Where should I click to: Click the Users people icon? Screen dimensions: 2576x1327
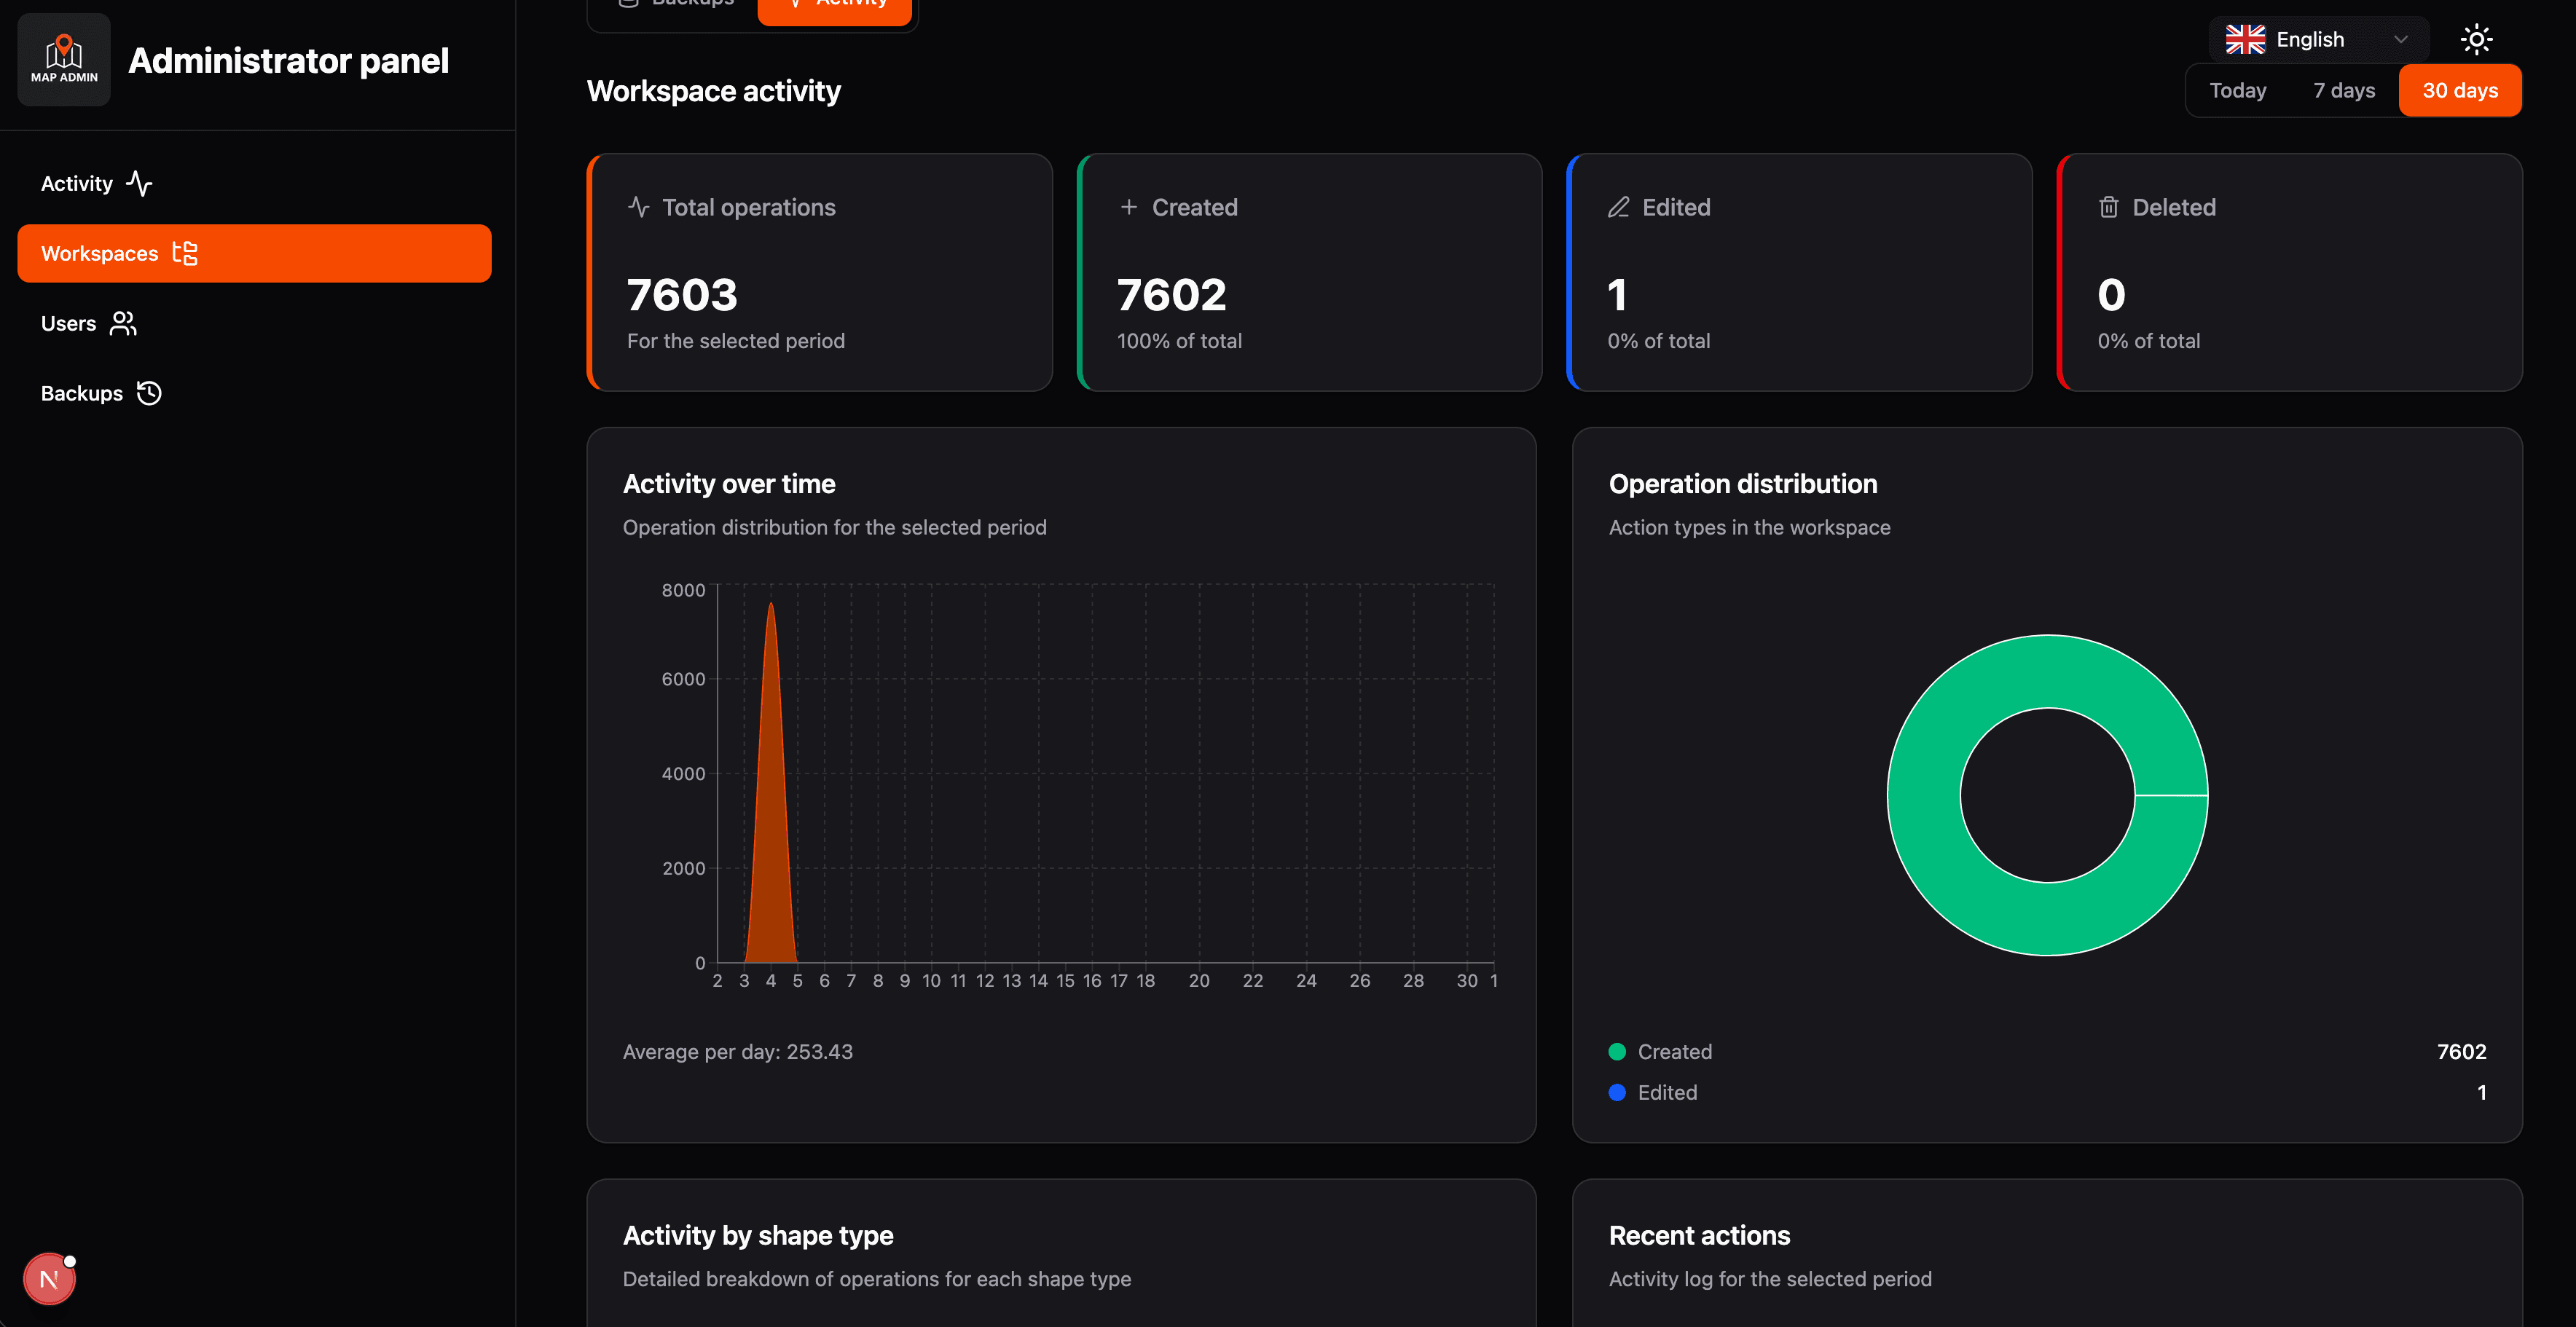[x=123, y=323]
